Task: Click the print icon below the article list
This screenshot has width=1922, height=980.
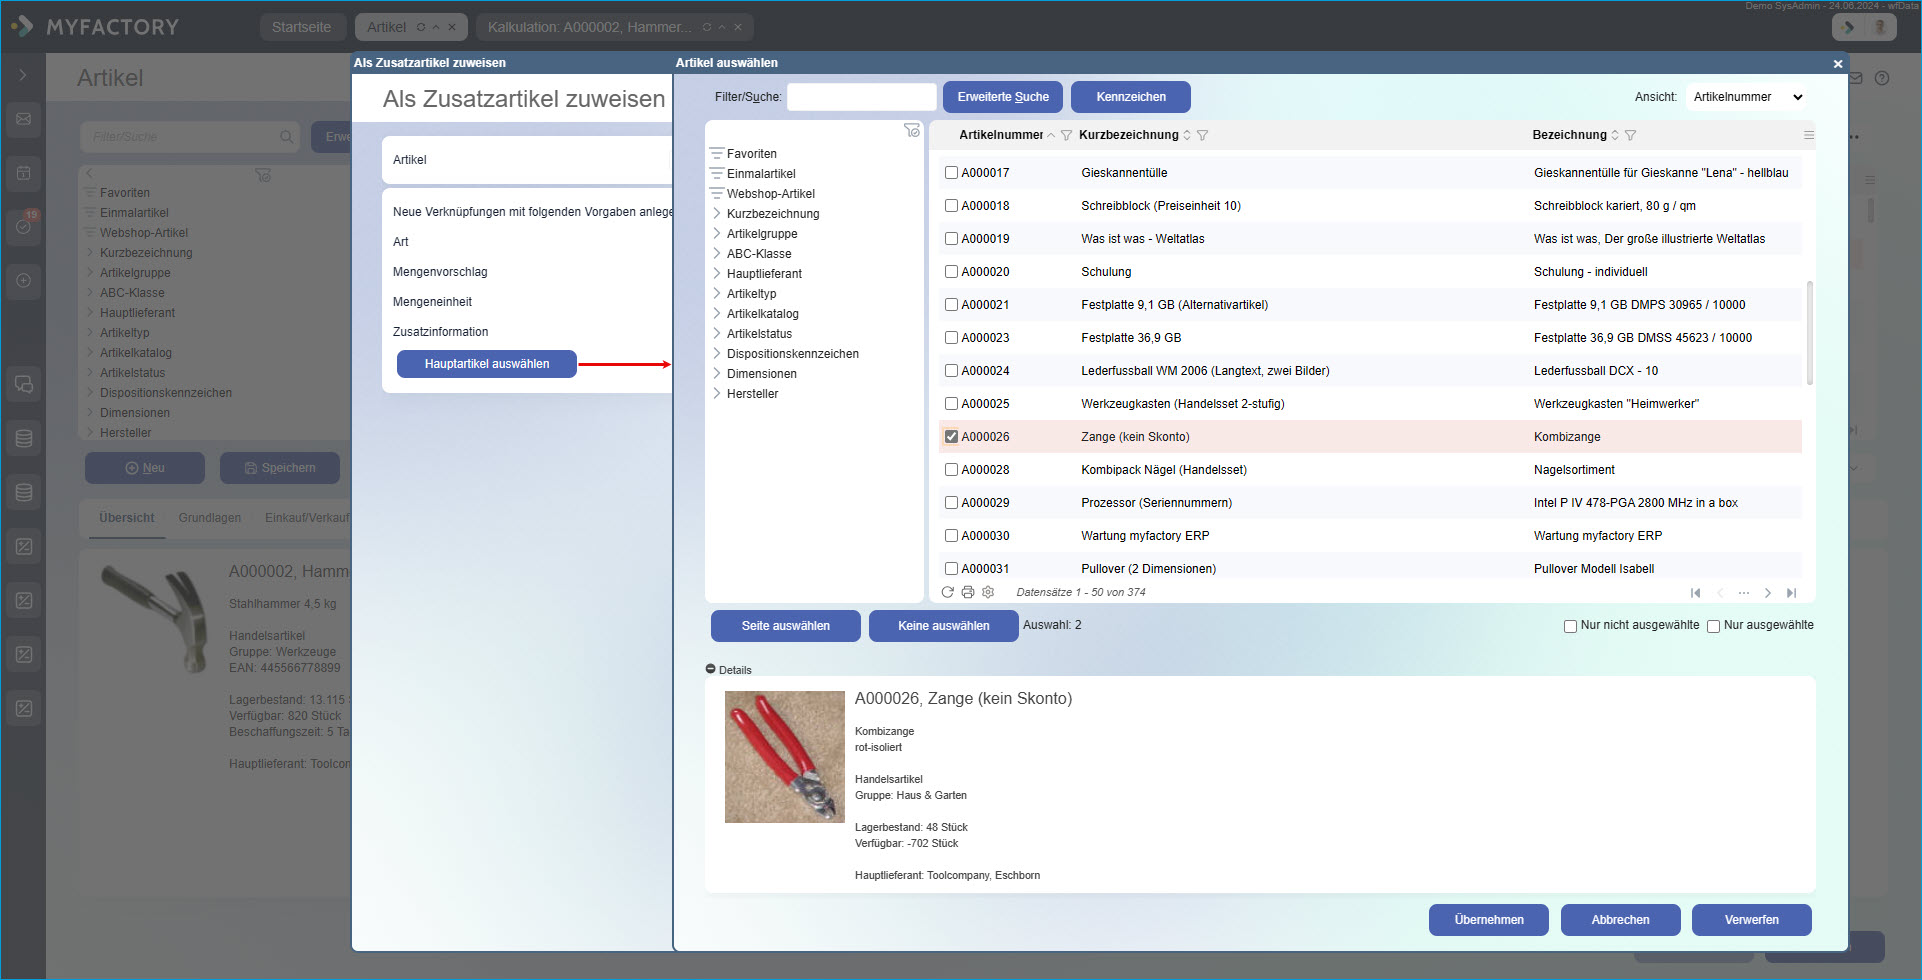Action: pyautogui.click(x=968, y=592)
